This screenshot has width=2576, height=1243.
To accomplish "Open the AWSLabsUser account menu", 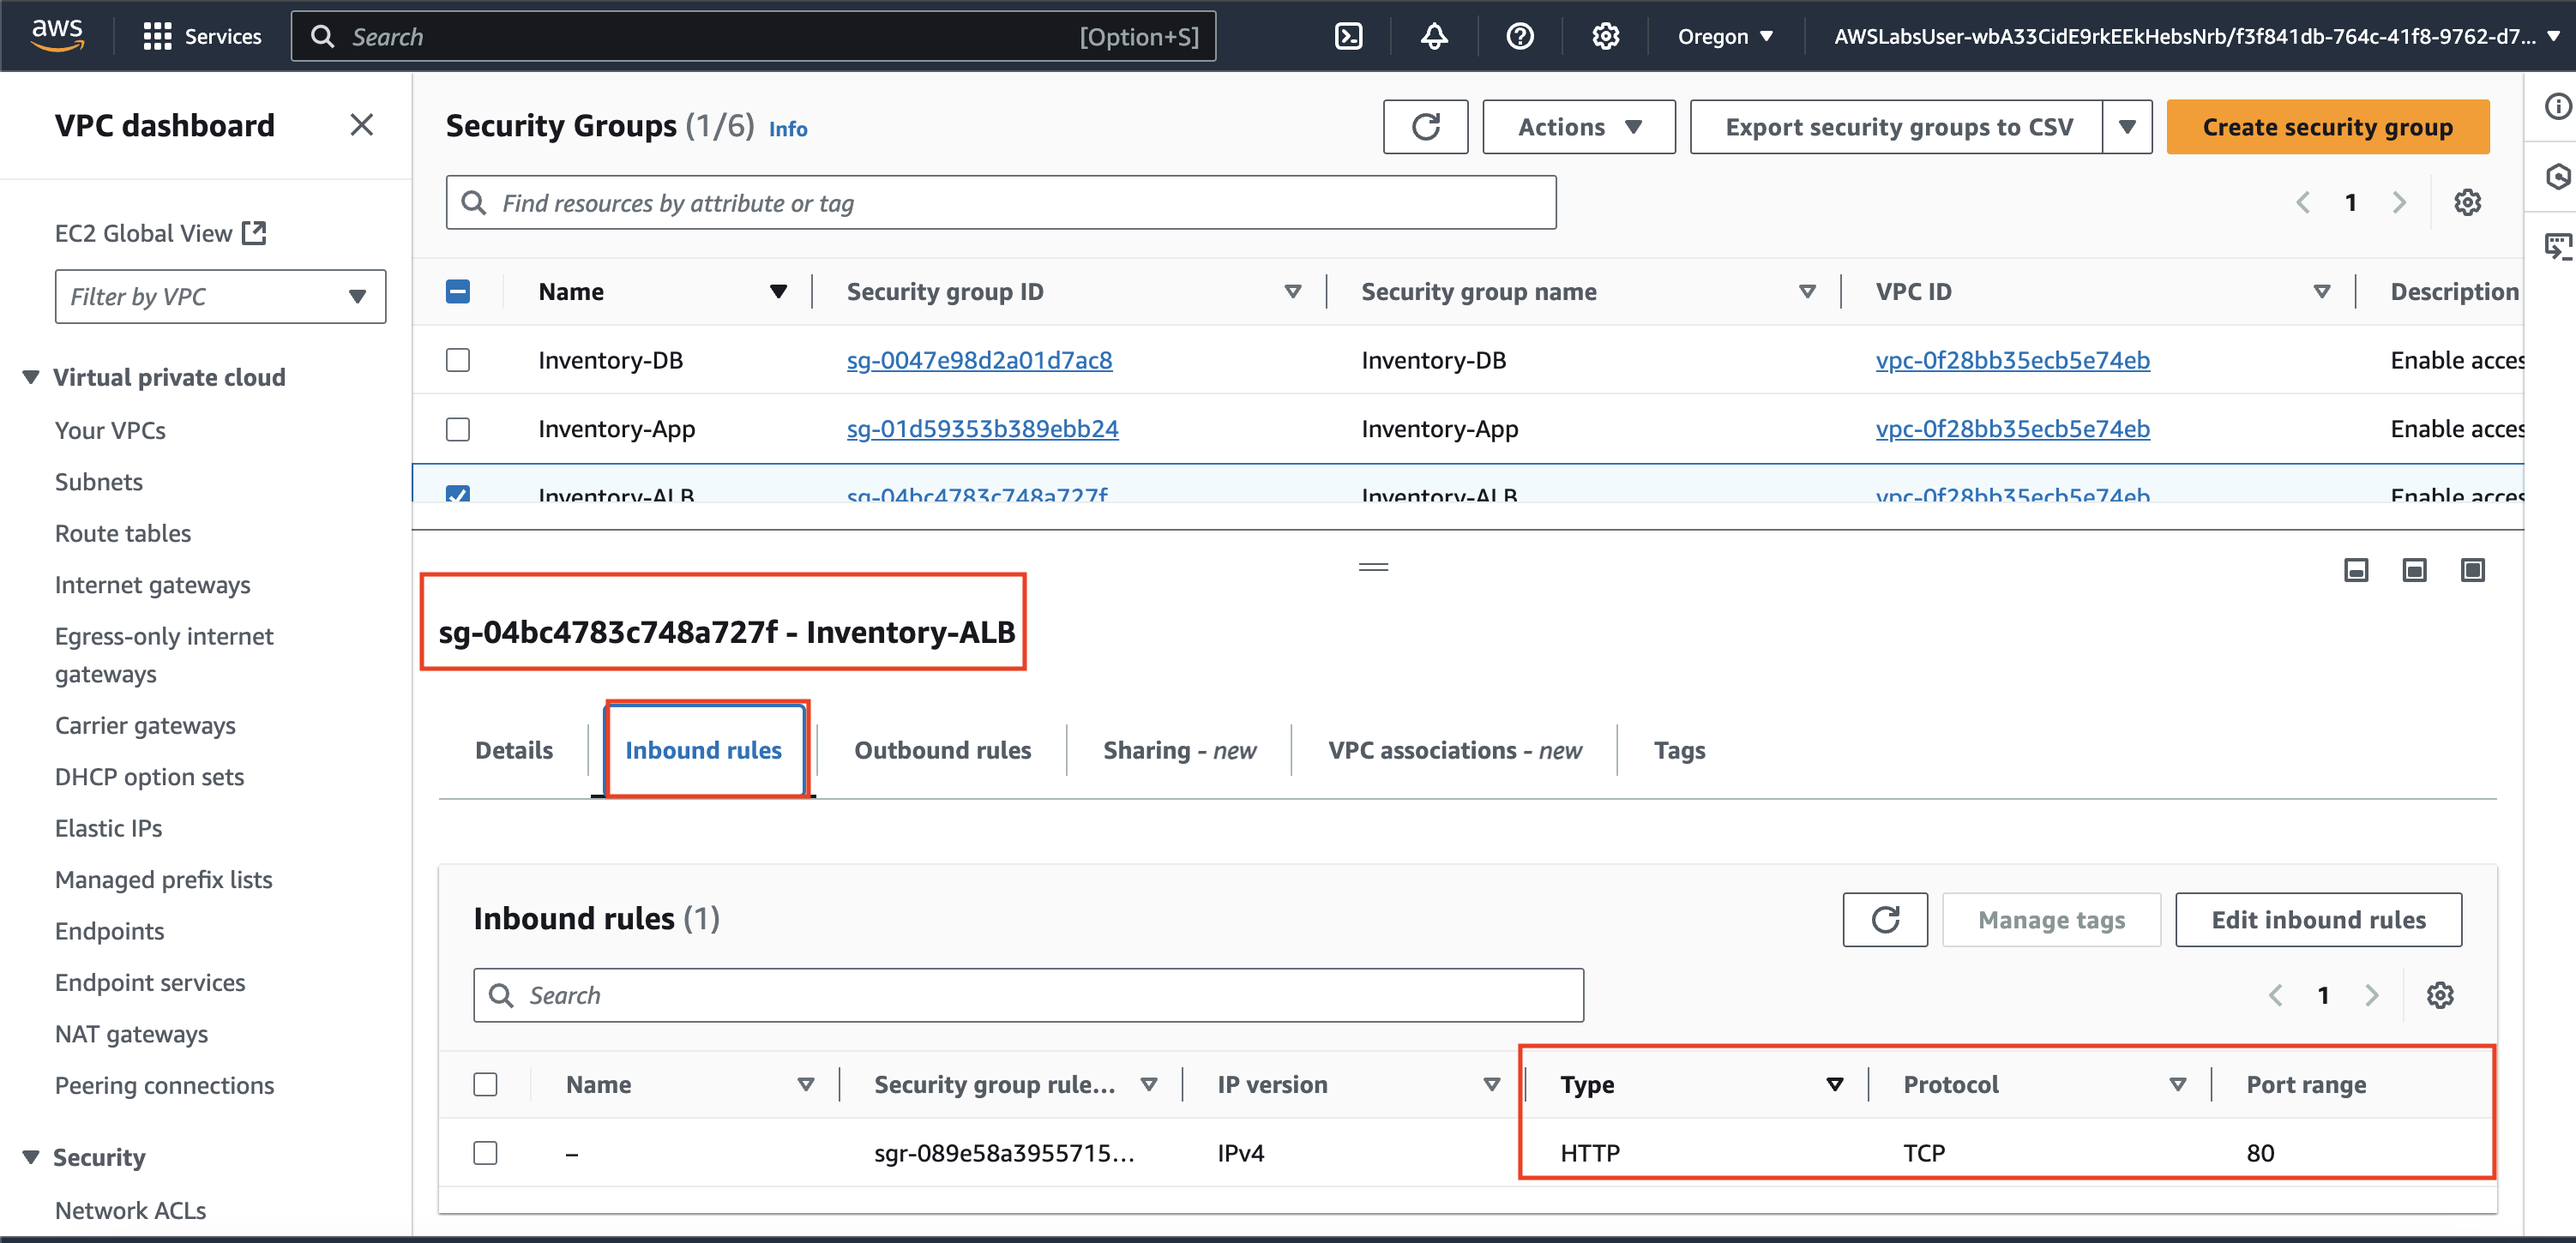I will click(2195, 37).
